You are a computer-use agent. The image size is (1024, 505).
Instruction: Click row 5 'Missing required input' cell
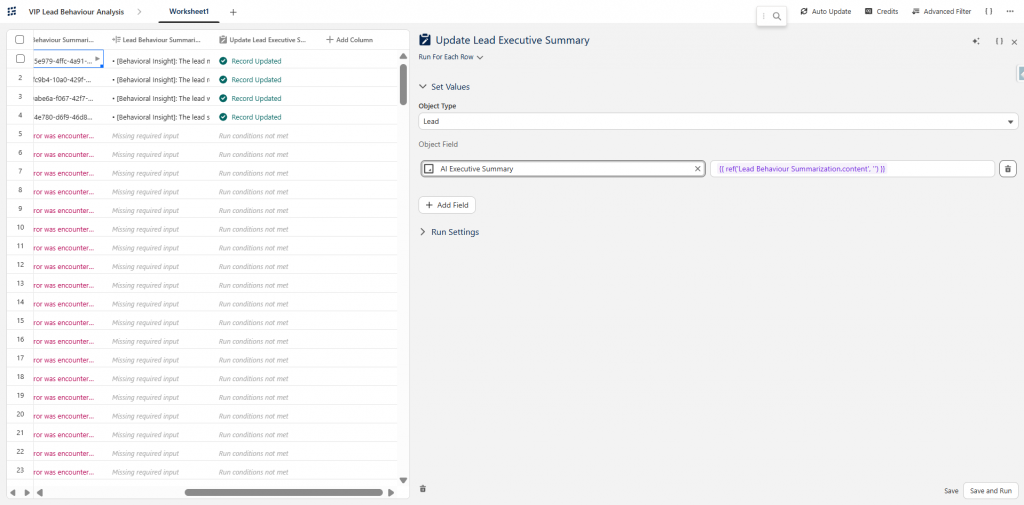pyautogui.click(x=146, y=136)
